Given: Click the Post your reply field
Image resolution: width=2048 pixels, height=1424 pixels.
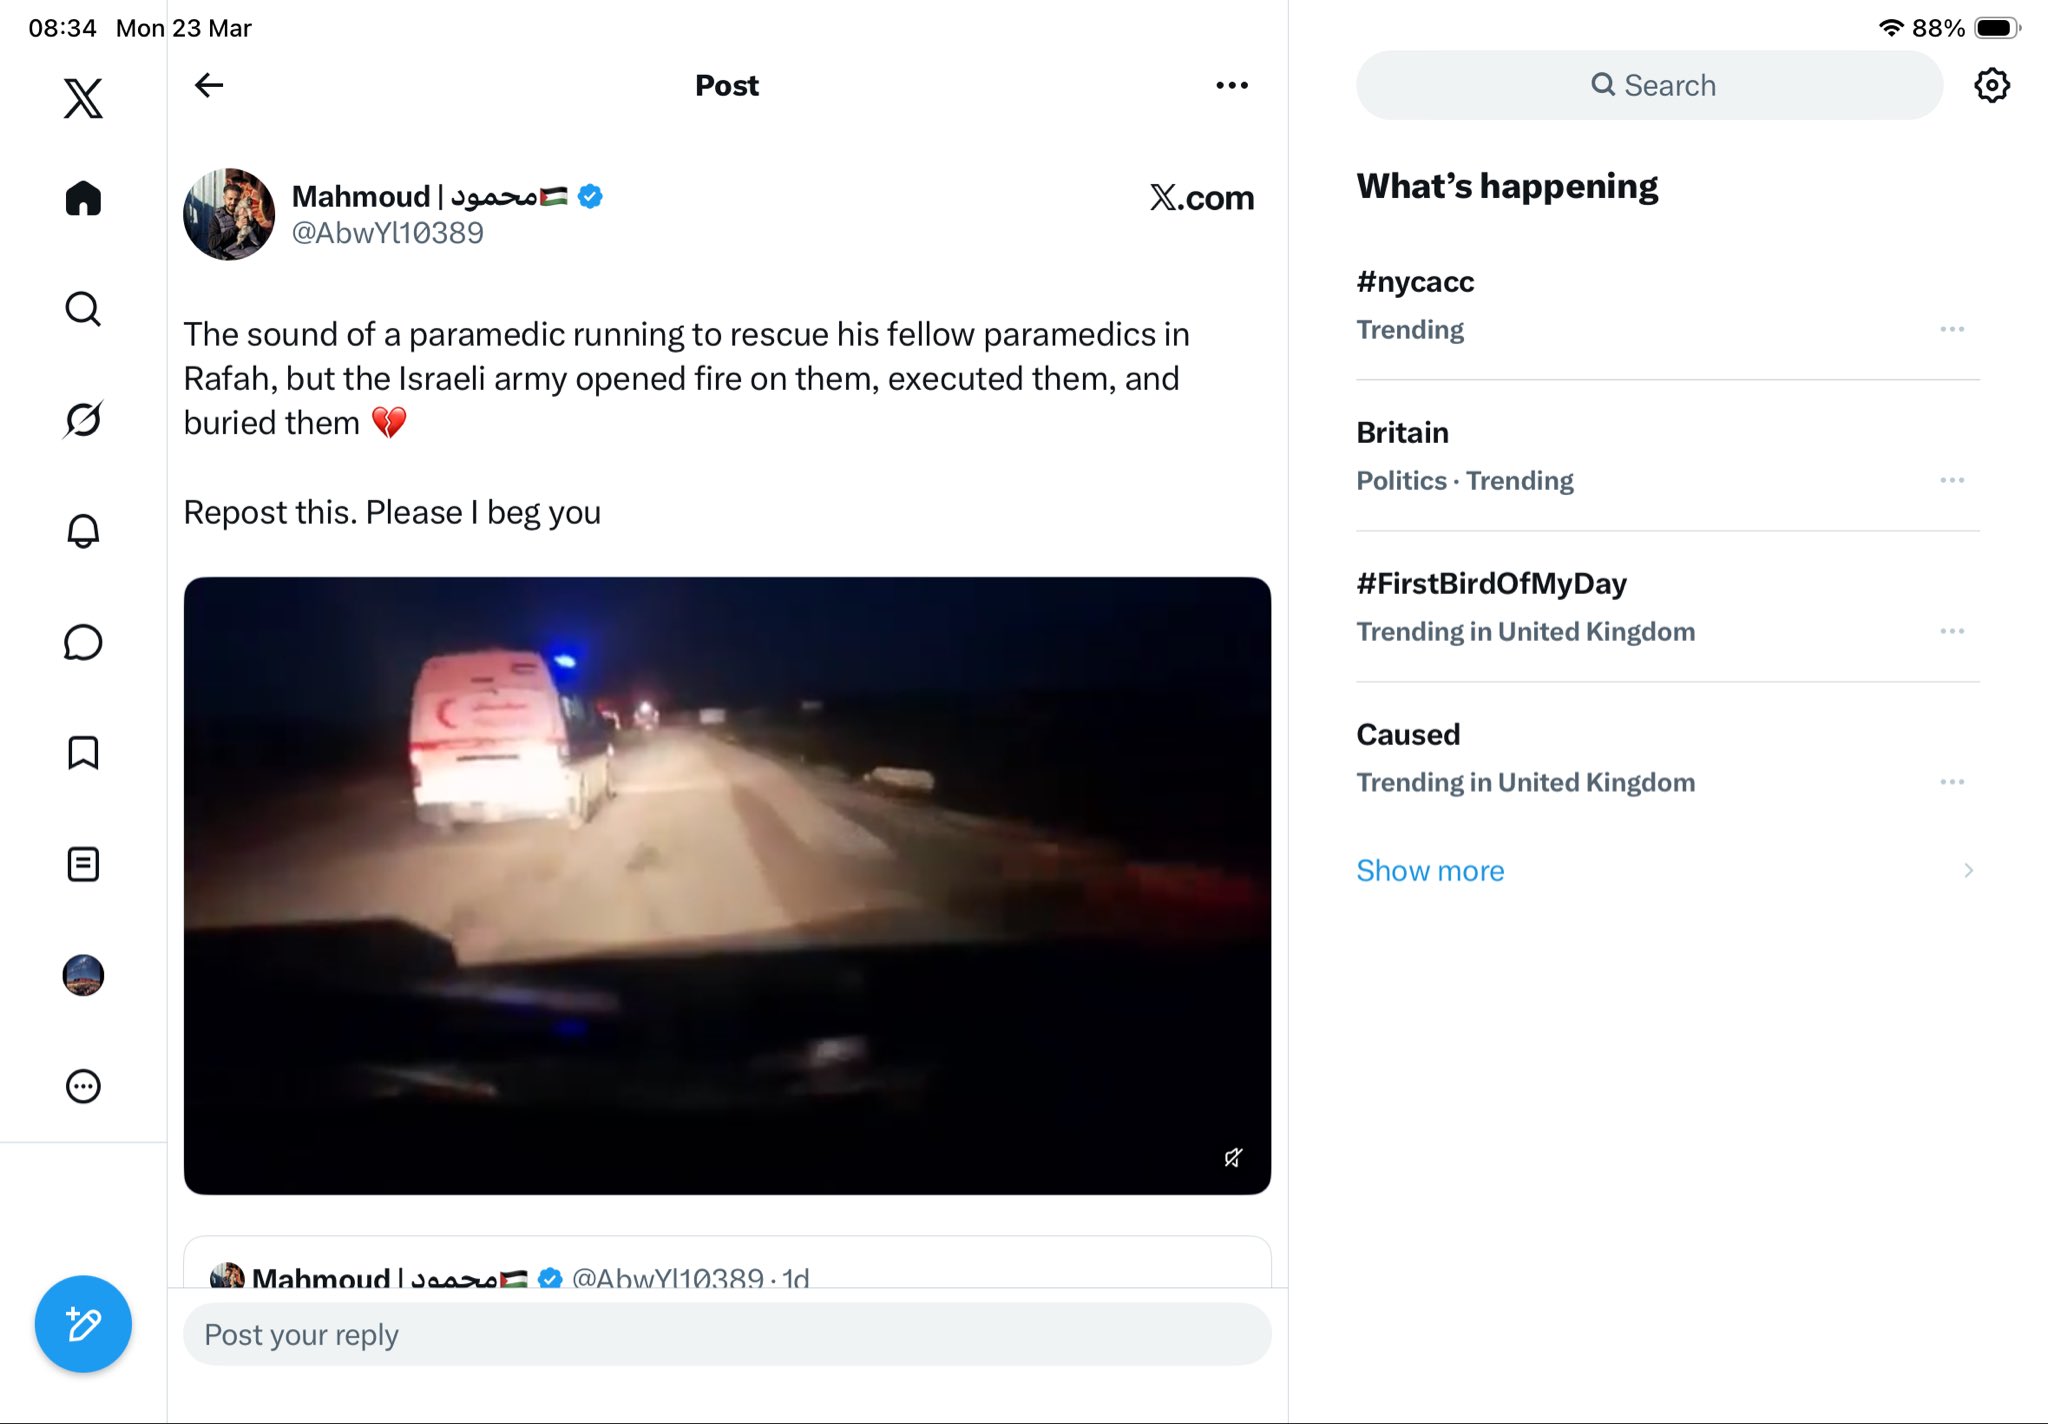Looking at the screenshot, I should tap(727, 1334).
